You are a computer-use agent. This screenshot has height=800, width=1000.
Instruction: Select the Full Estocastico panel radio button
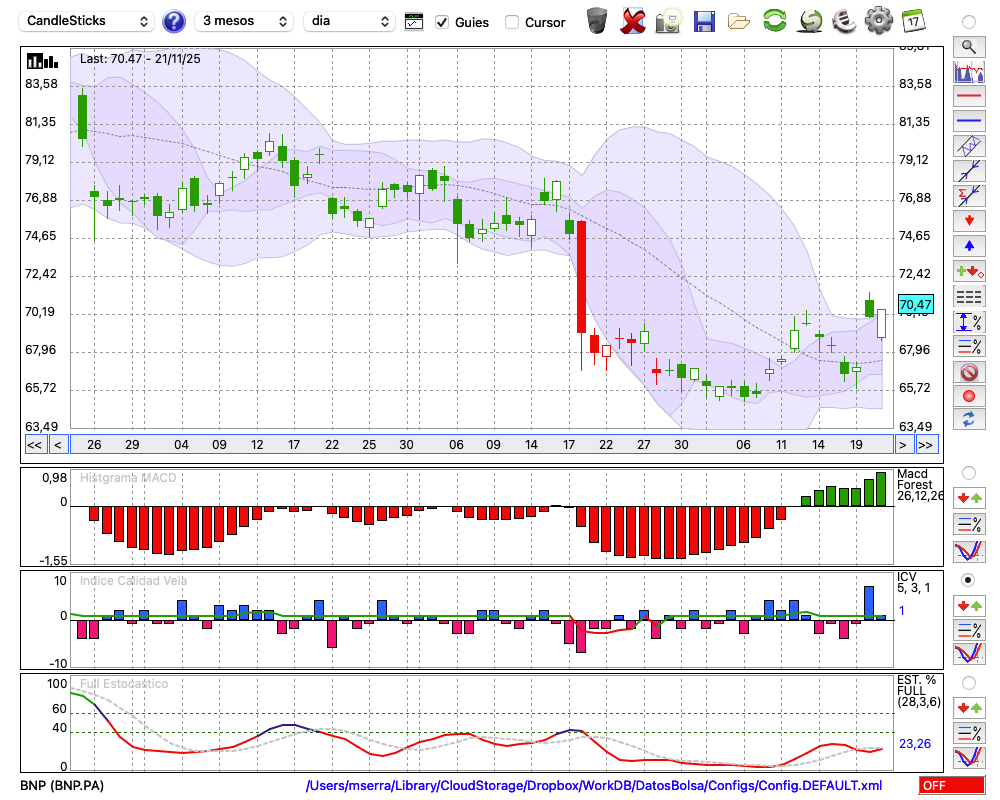click(969, 683)
